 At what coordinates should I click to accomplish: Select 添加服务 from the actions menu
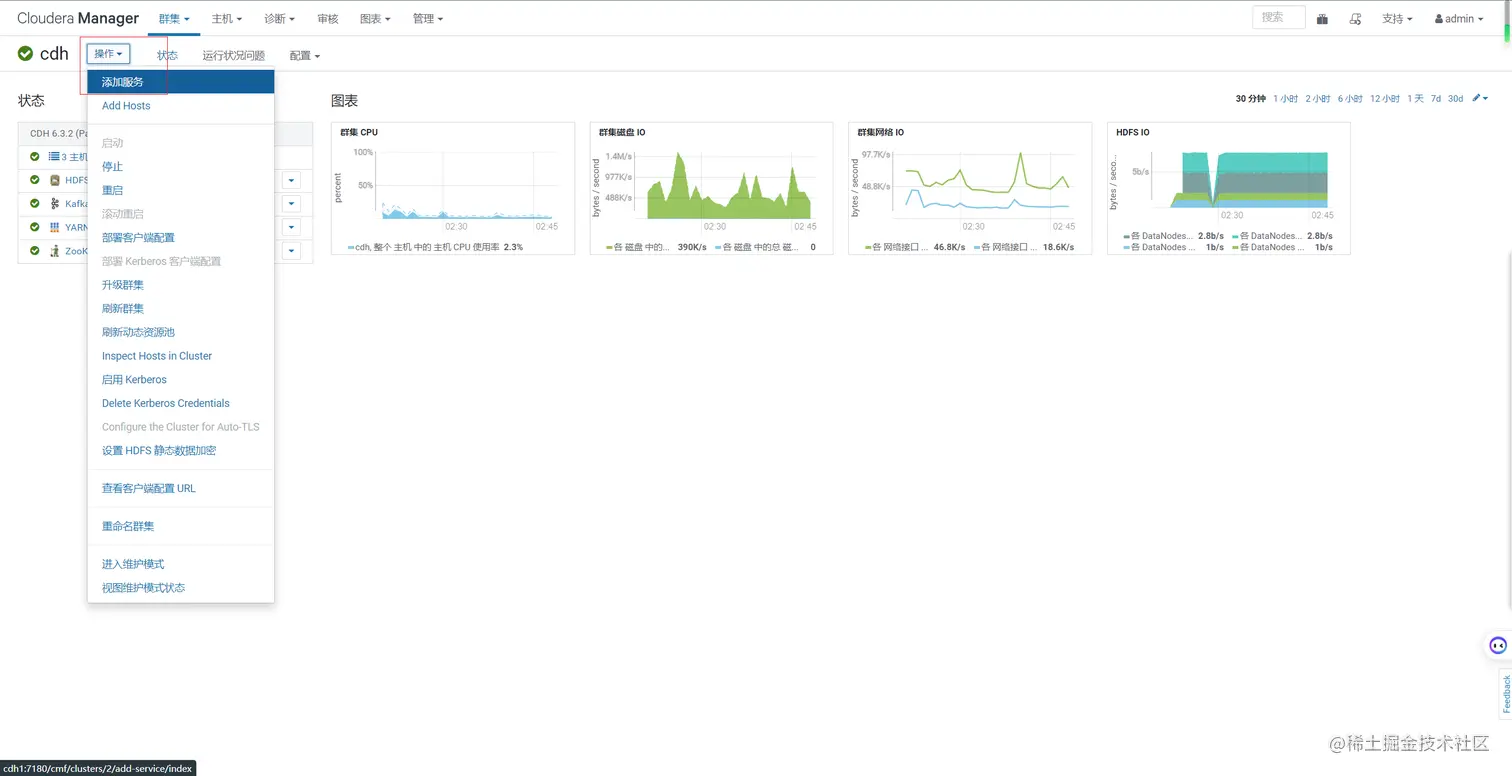click(181, 82)
